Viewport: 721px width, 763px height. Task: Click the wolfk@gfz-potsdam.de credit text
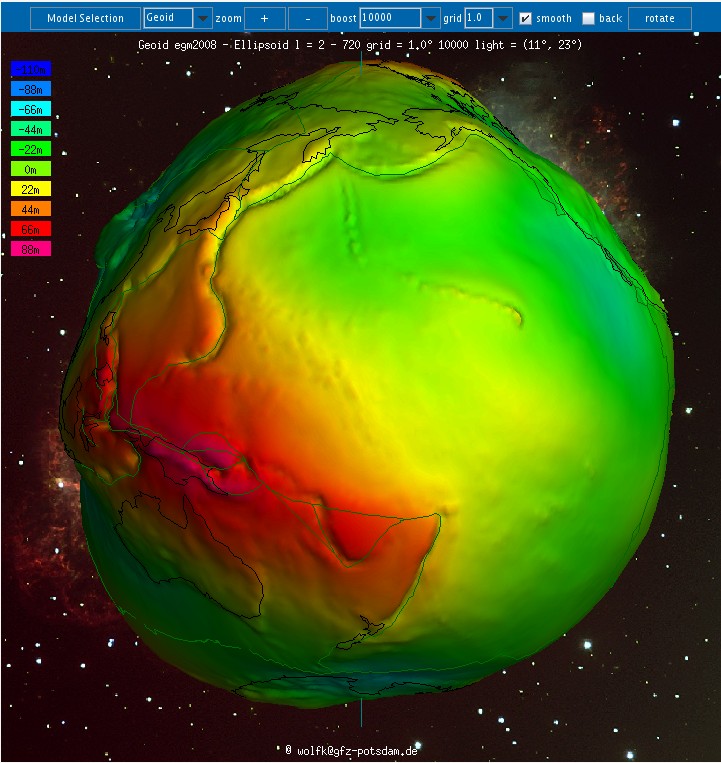click(351, 750)
